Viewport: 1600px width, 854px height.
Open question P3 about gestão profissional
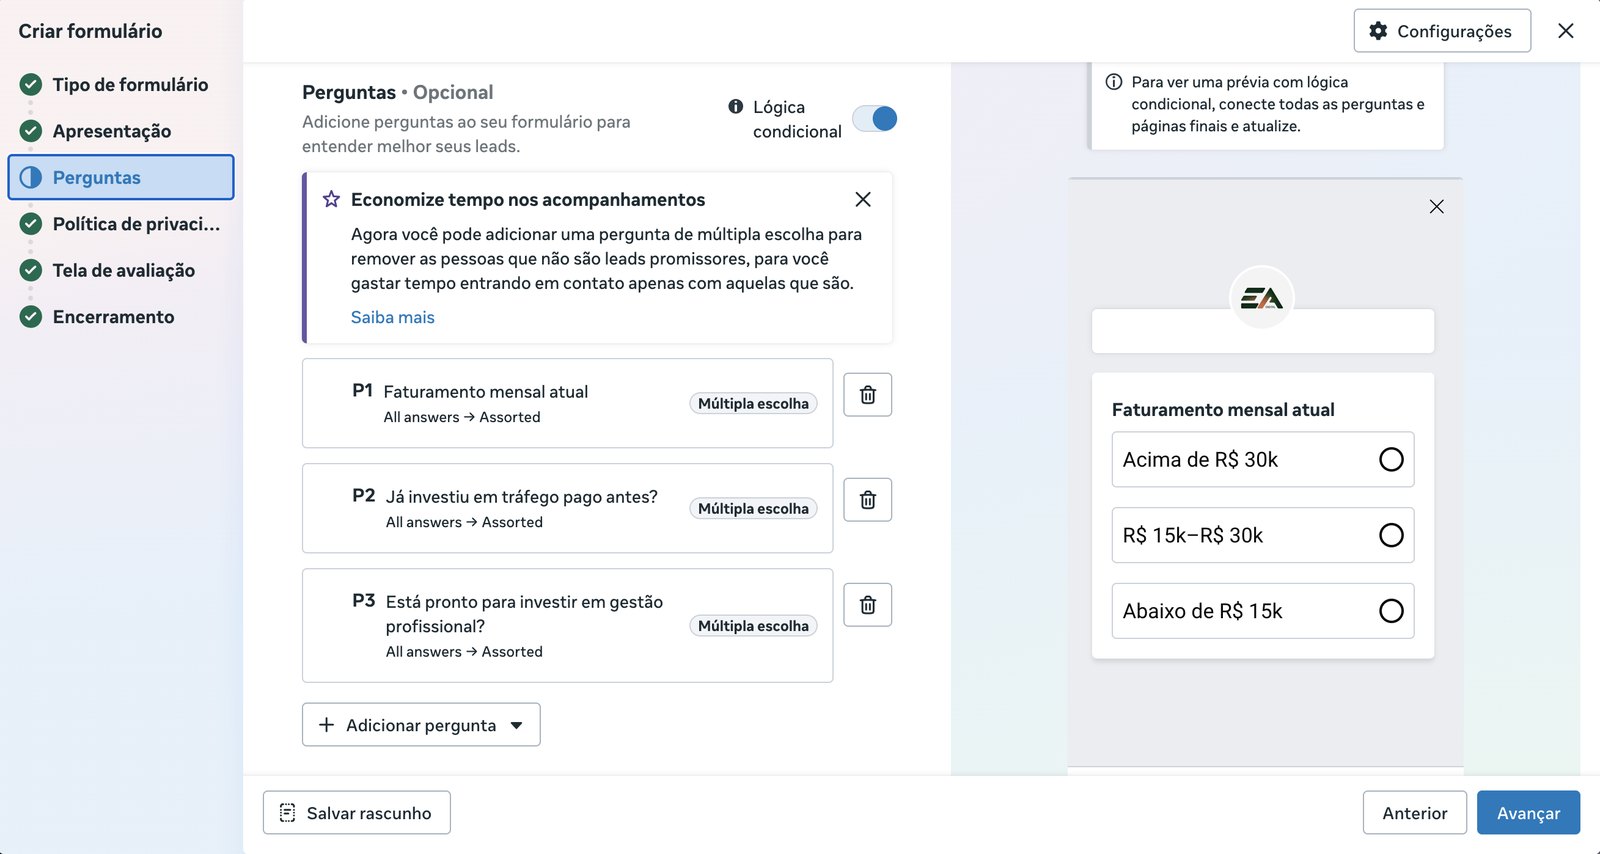pyautogui.click(x=567, y=626)
